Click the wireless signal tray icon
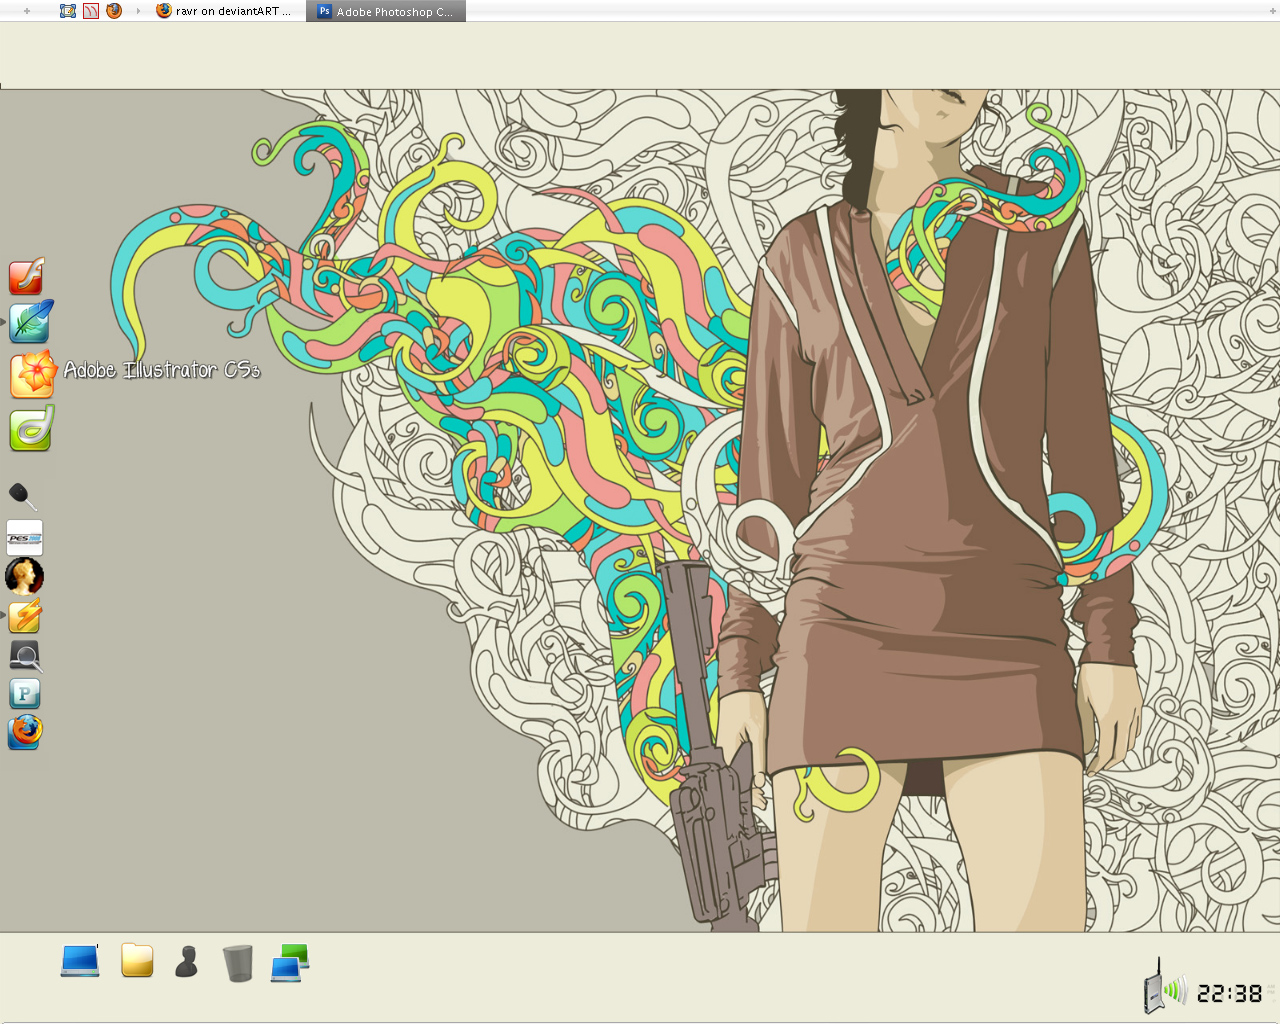 coord(1165,987)
